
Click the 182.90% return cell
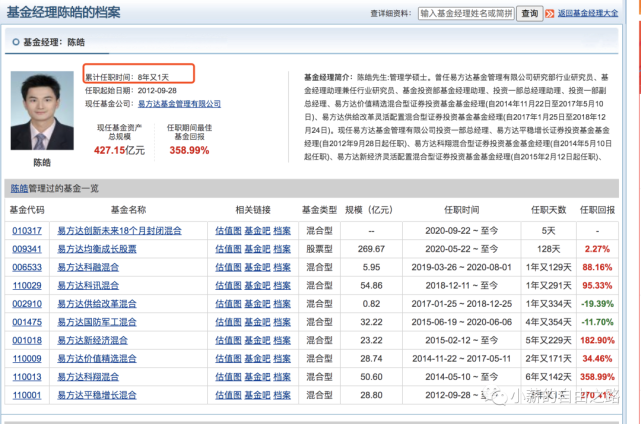[x=597, y=340]
